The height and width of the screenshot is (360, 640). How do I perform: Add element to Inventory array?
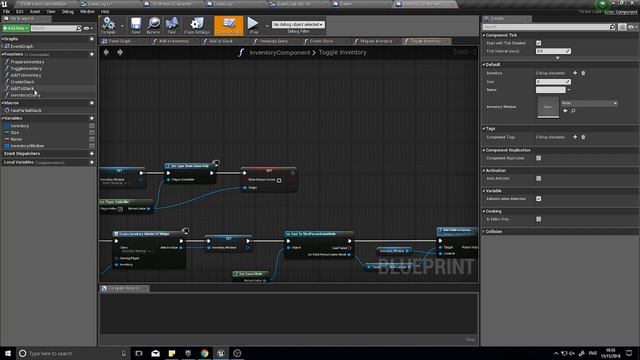point(575,73)
